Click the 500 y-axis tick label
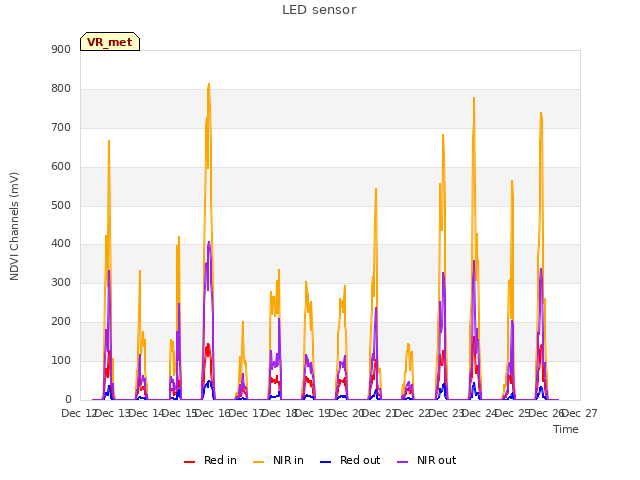This screenshot has height=480, width=640. click(61, 206)
